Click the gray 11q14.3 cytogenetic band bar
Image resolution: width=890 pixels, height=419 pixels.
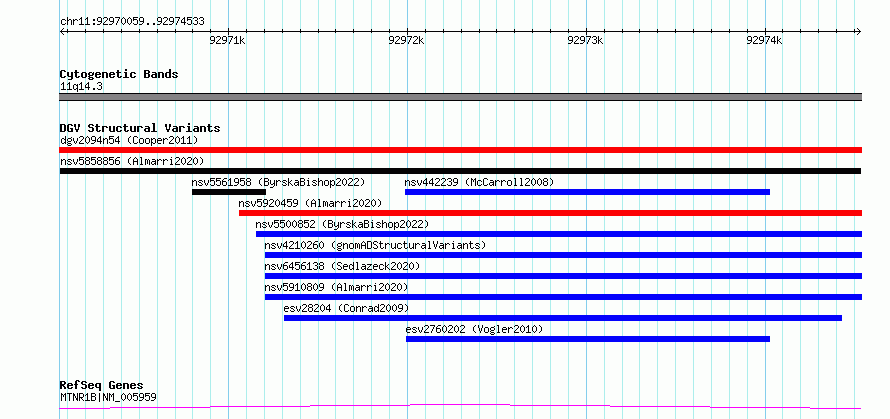[461, 97]
